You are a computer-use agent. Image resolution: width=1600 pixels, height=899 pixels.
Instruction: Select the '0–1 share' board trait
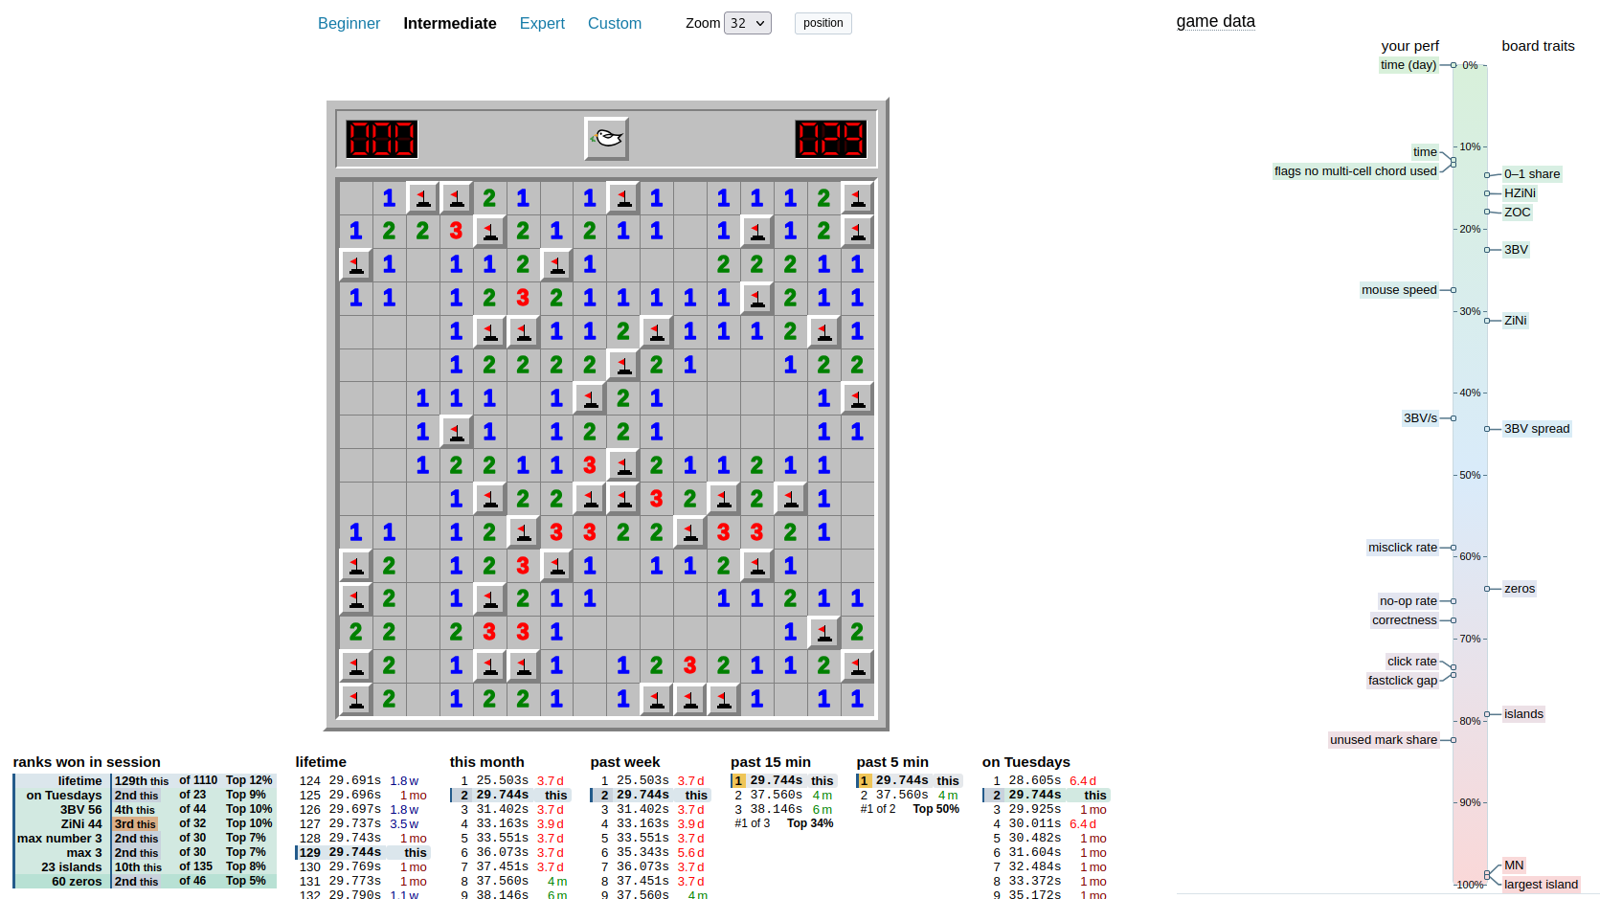[x=1532, y=174]
